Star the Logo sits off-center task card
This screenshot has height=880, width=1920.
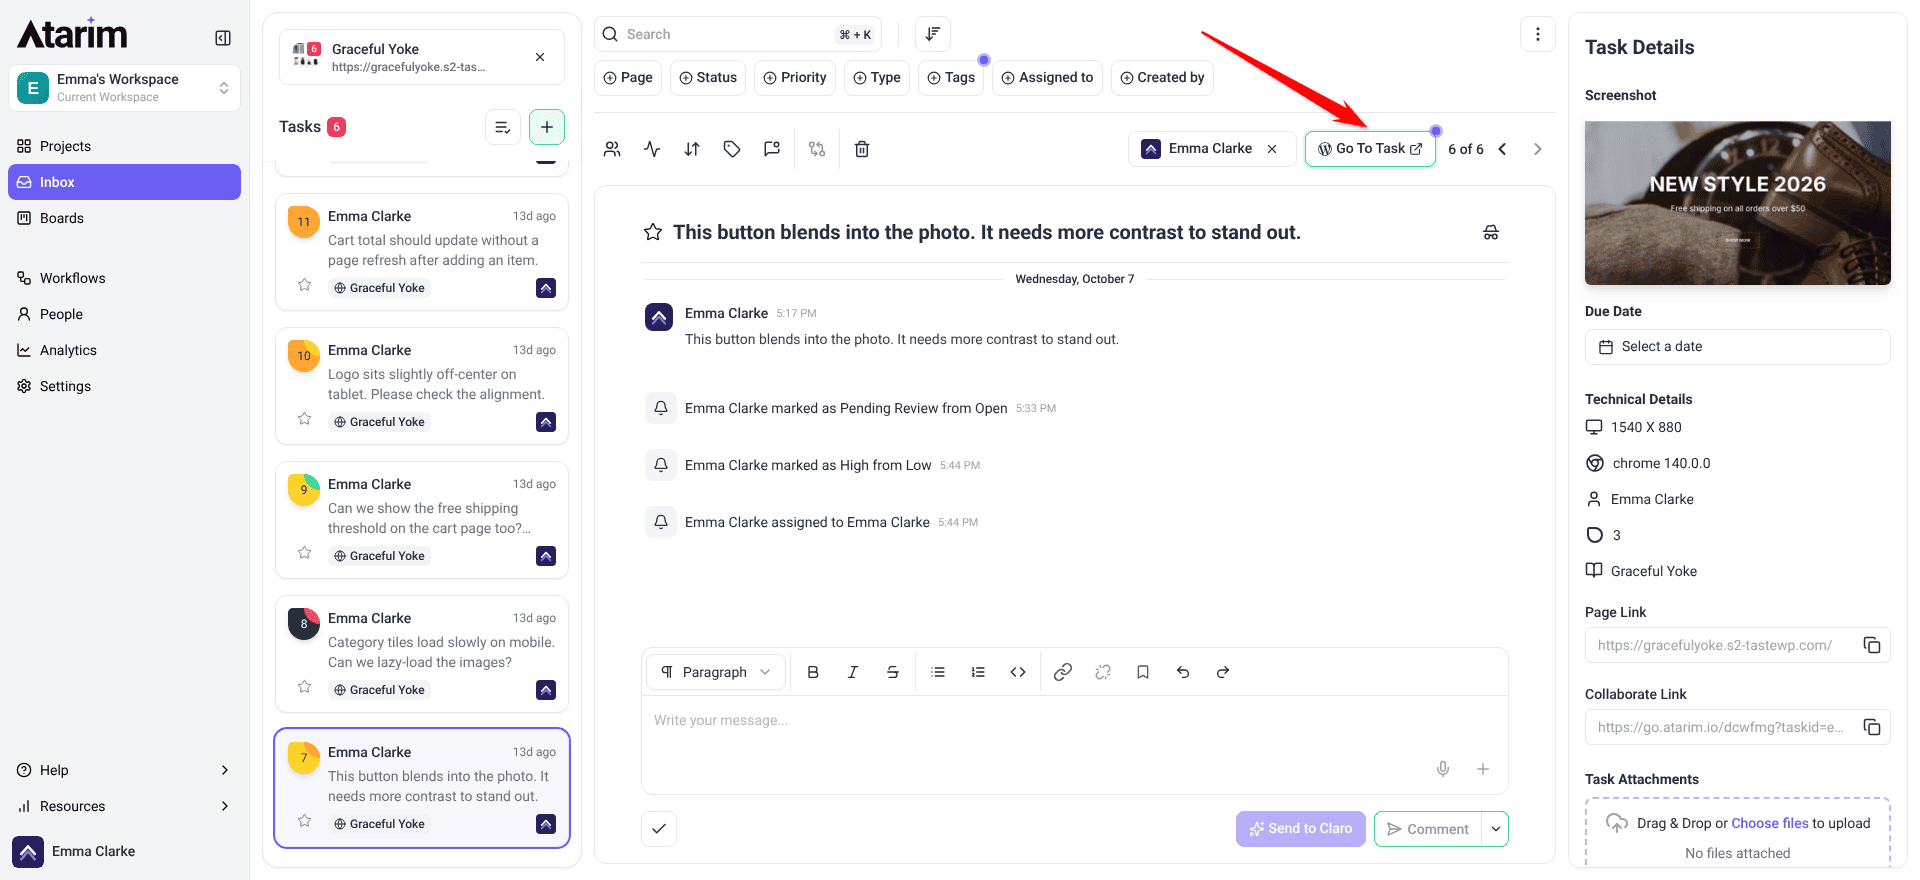tap(305, 419)
